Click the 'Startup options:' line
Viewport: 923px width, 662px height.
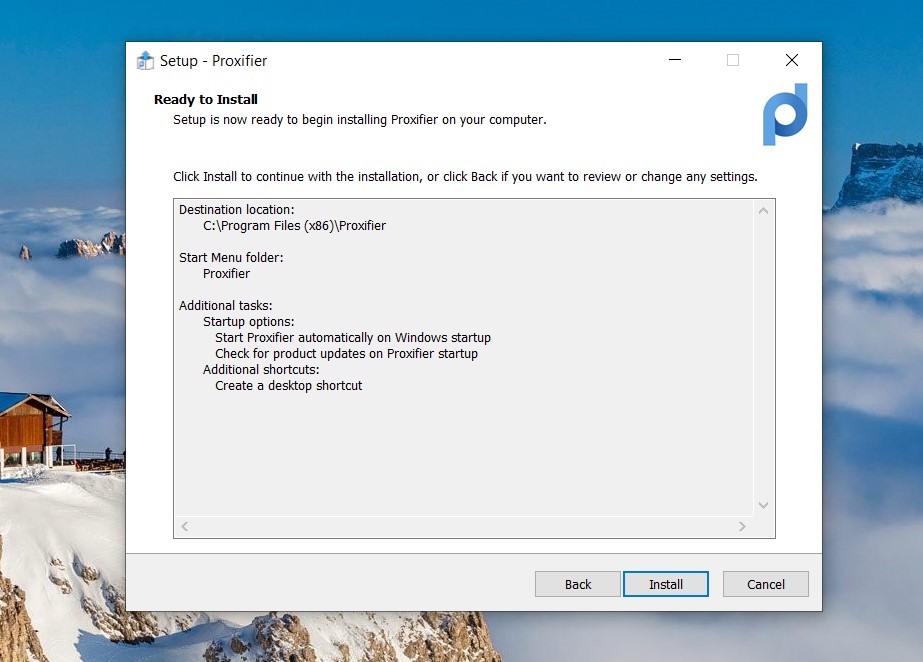(248, 321)
